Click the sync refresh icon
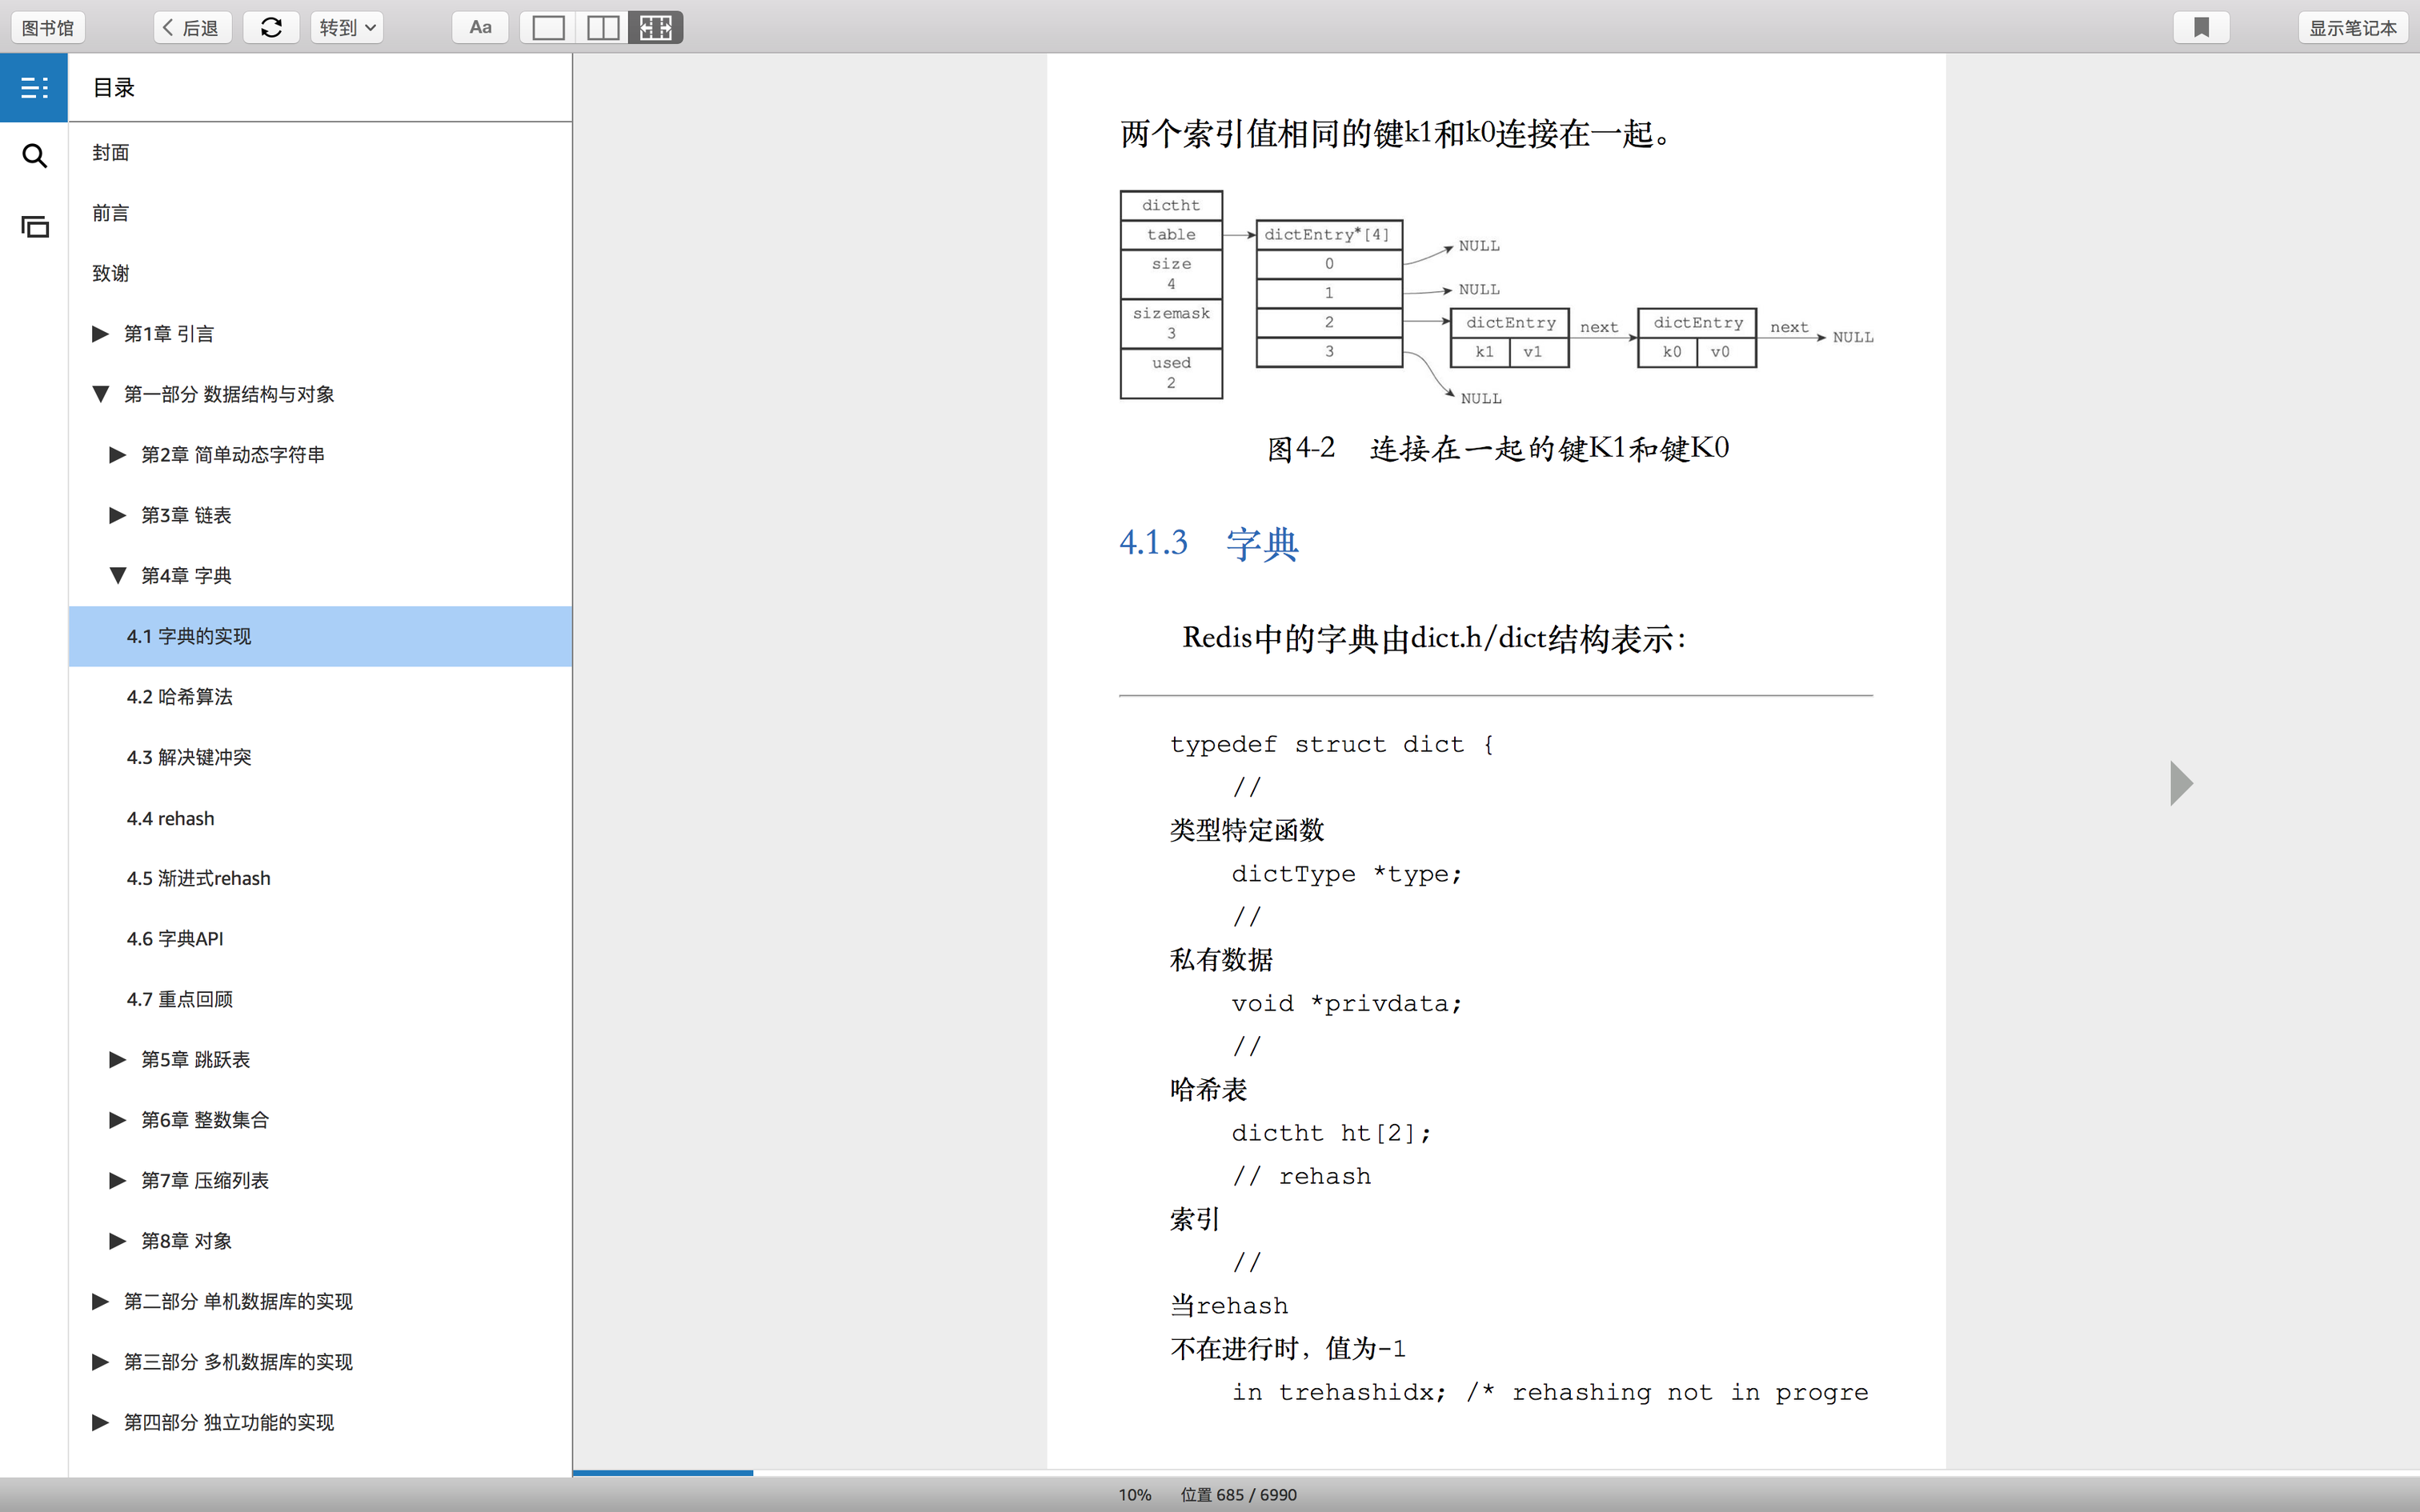2420x1512 pixels. [x=271, y=28]
